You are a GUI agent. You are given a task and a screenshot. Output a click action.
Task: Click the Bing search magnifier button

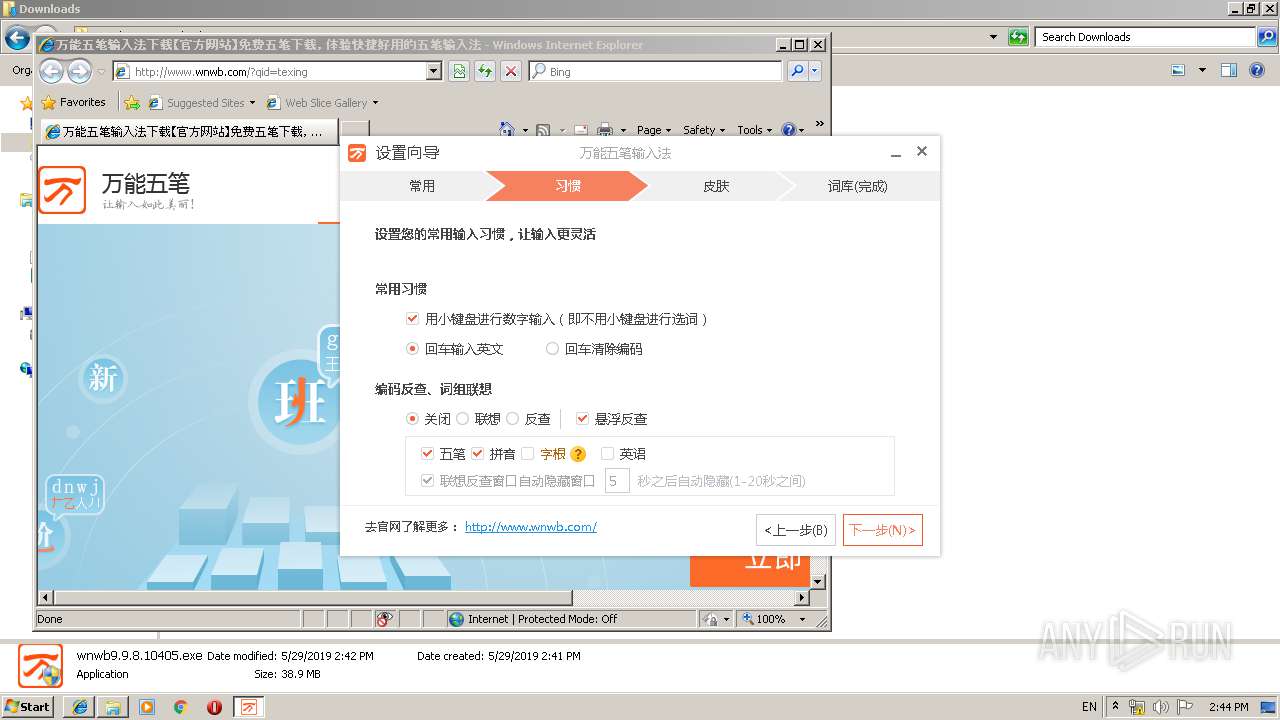[797, 71]
